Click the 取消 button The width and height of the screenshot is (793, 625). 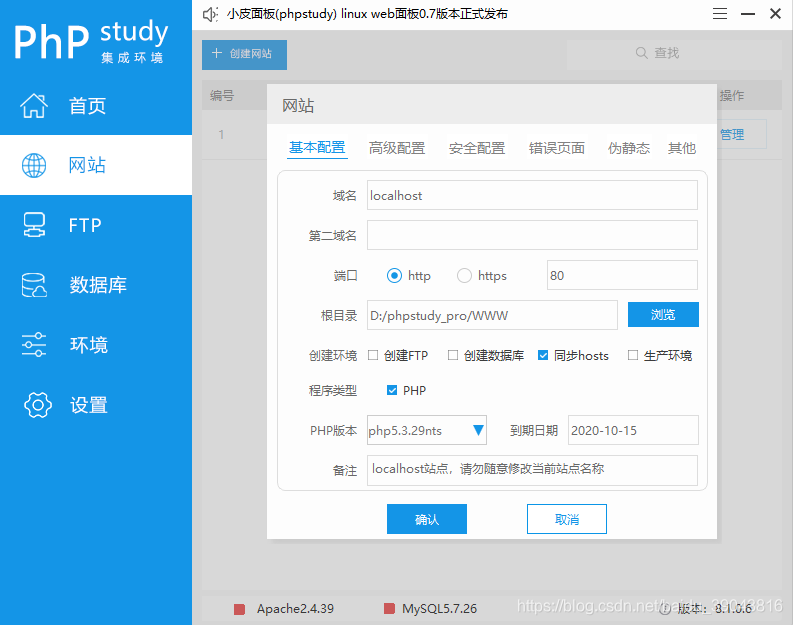[x=567, y=519]
